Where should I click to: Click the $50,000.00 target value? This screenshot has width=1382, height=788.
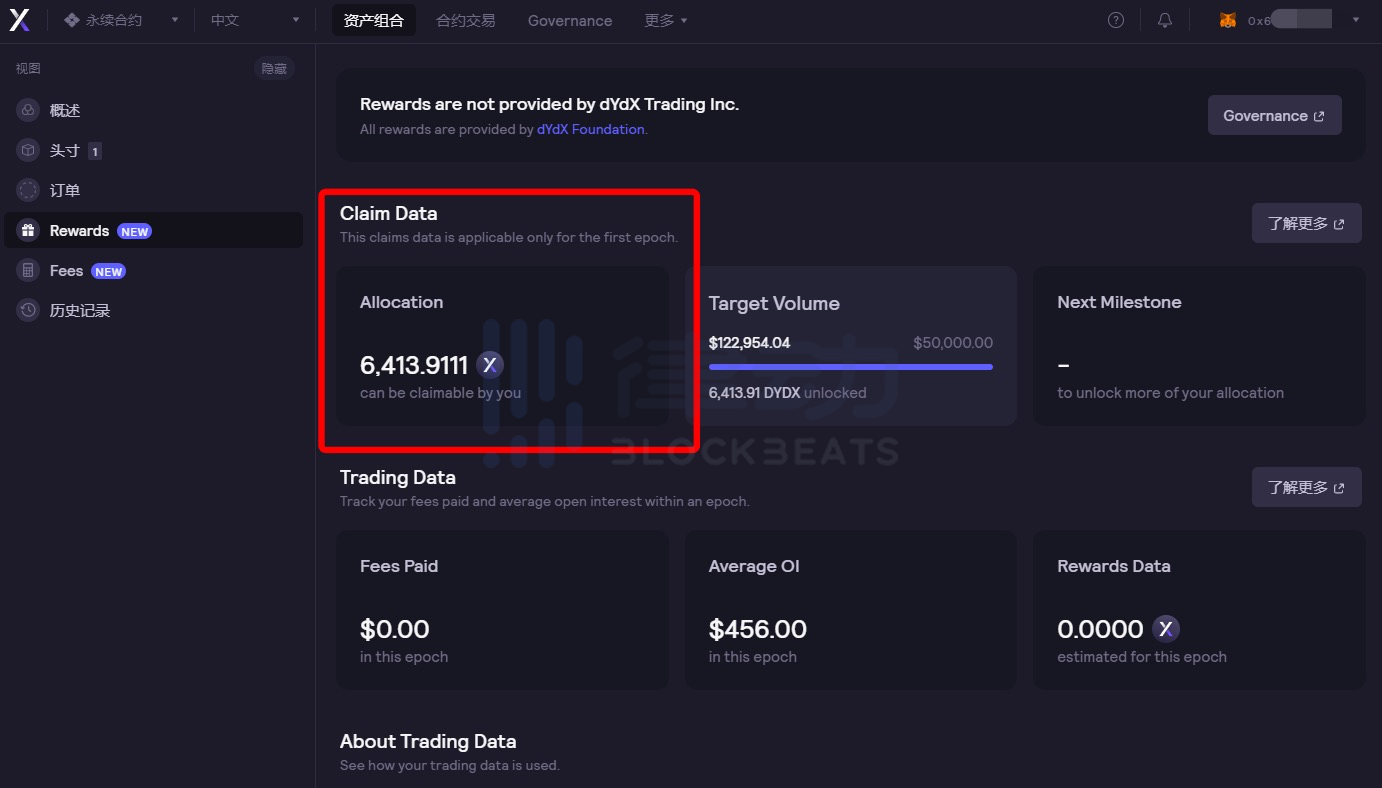pyautogui.click(x=953, y=343)
